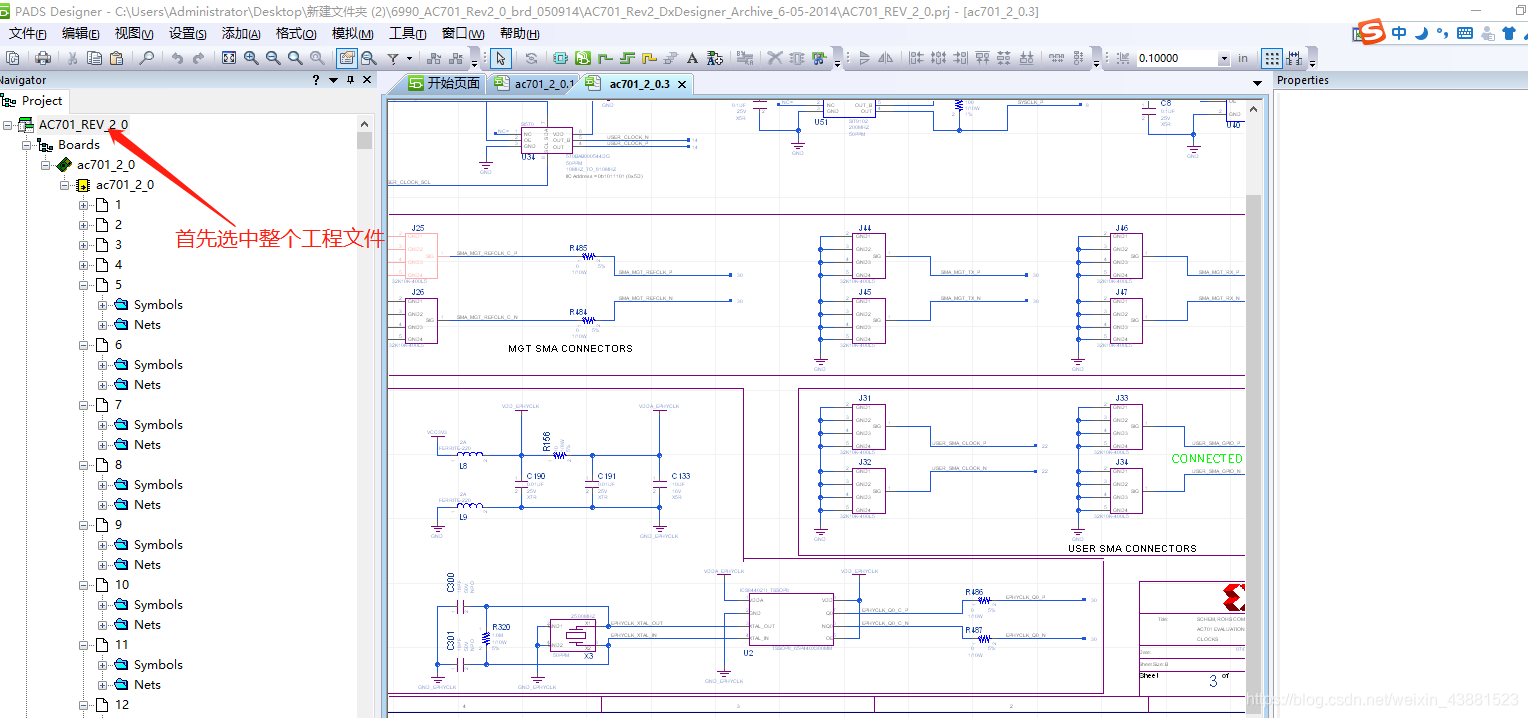Open the grid spacing 0.10000 dropdown
This screenshot has height=718, width=1528.
(1224, 58)
